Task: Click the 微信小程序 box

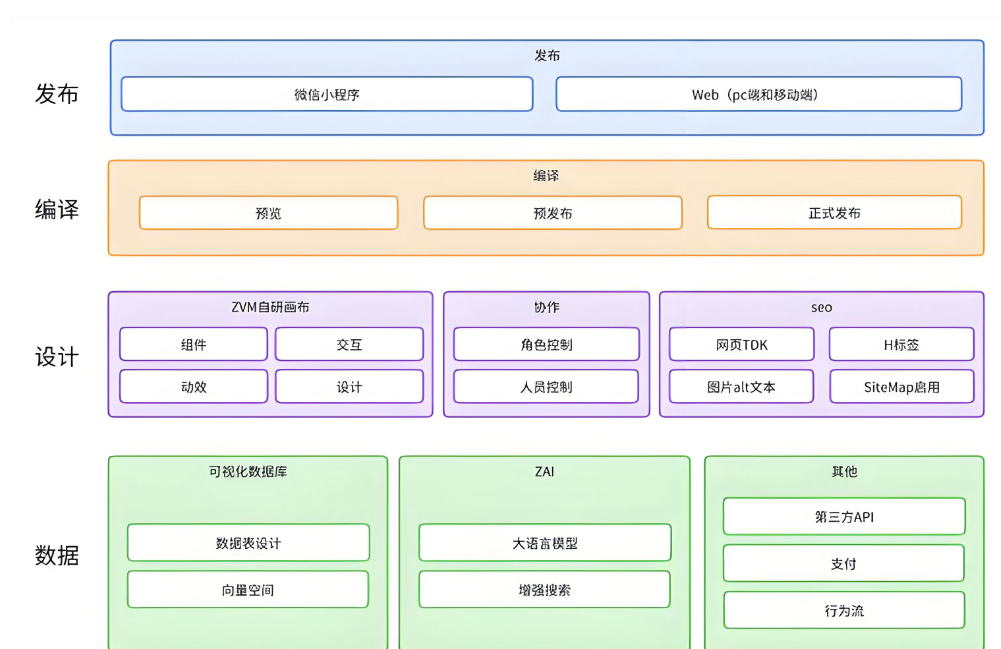Action: pyautogui.click(x=327, y=94)
